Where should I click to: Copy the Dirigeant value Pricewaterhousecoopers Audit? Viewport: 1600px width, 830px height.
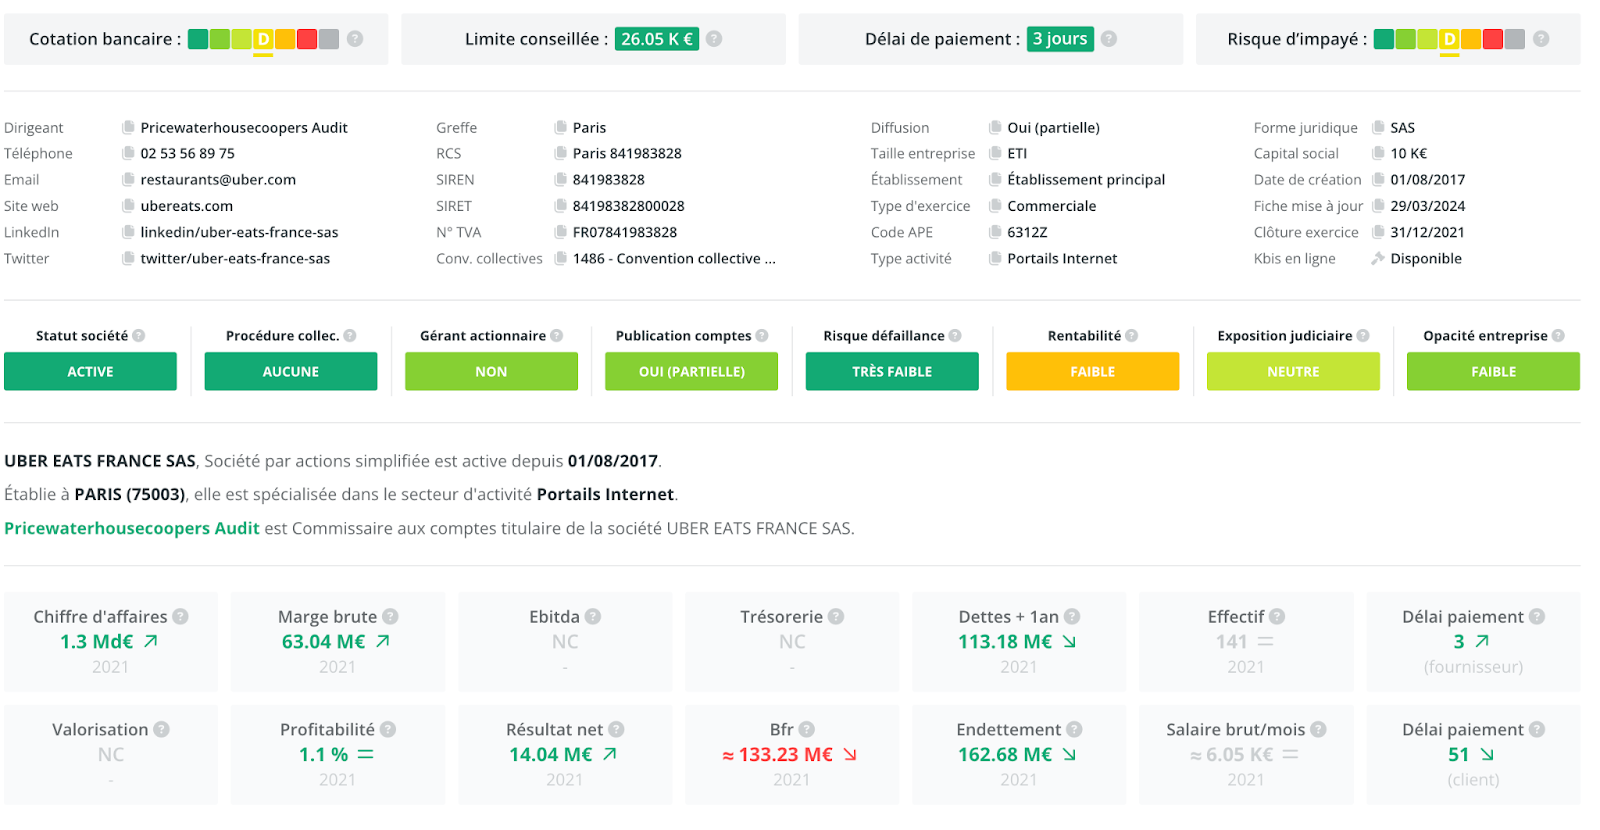pos(128,128)
